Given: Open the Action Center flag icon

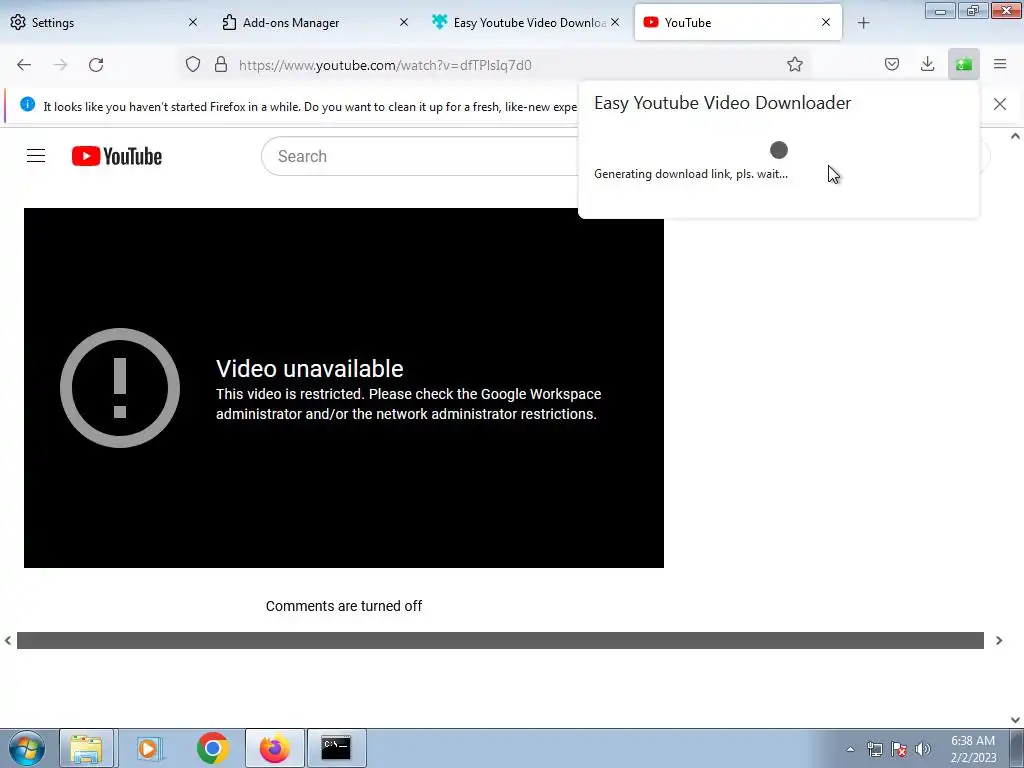Looking at the screenshot, I should click(x=899, y=749).
